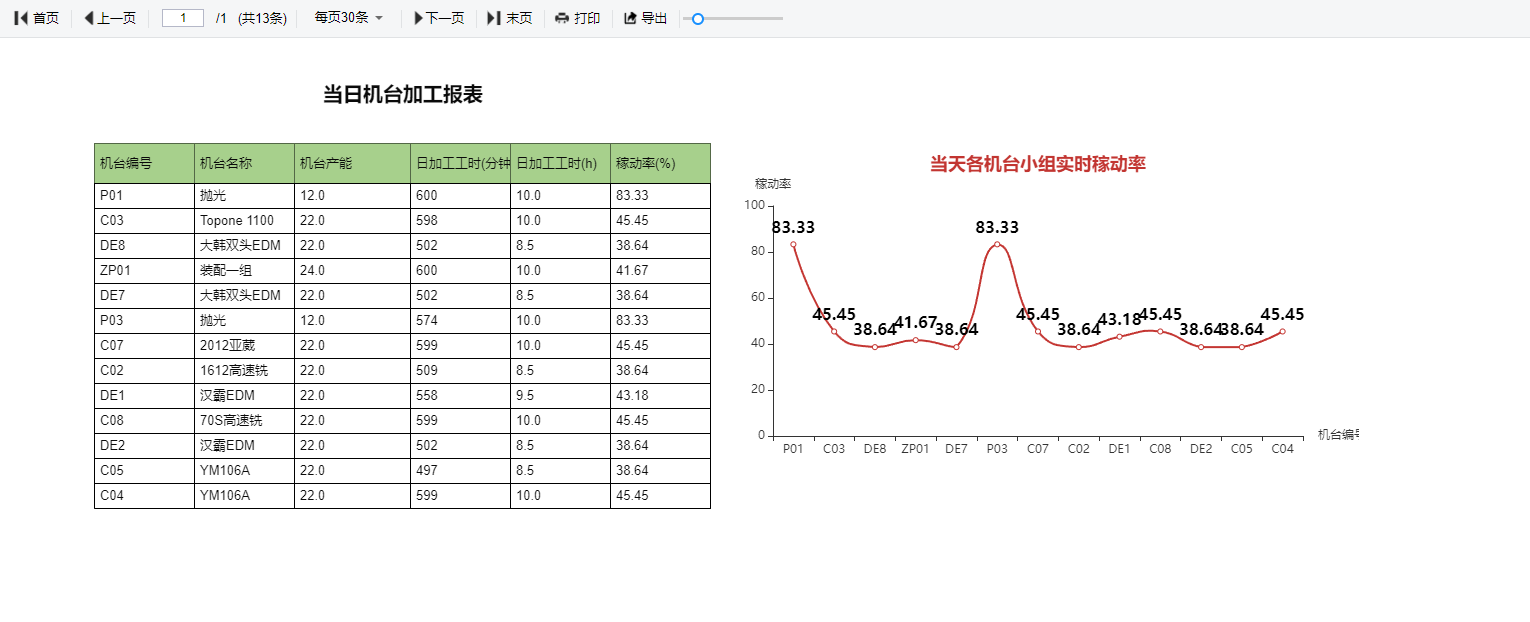1530x622 pixels.
Task: Click the chart data point above P03
Action: [x=997, y=244]
